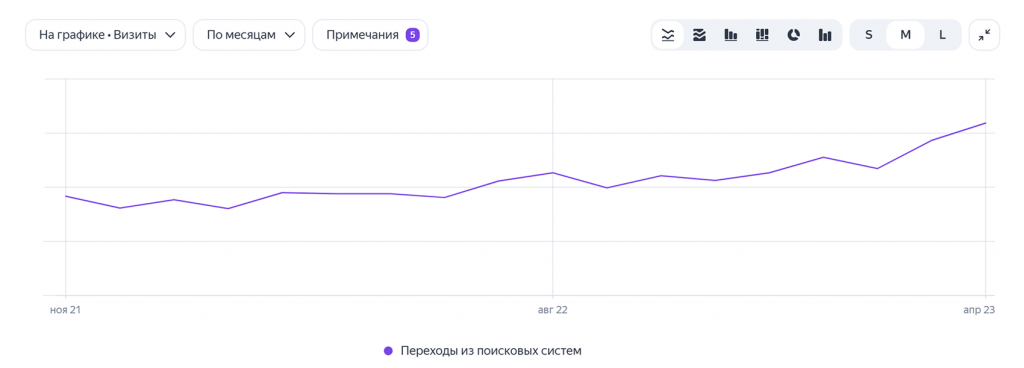The width and height of the screenshot is (1024, 368).
Task: Select the line chart view icon
Action: point(667,35)
